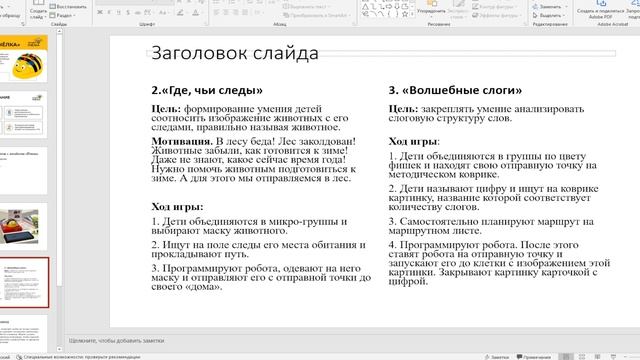This screenshot has width=640, height=360.
Task: Click the Создать слайд button
Action: click(38, 10)
